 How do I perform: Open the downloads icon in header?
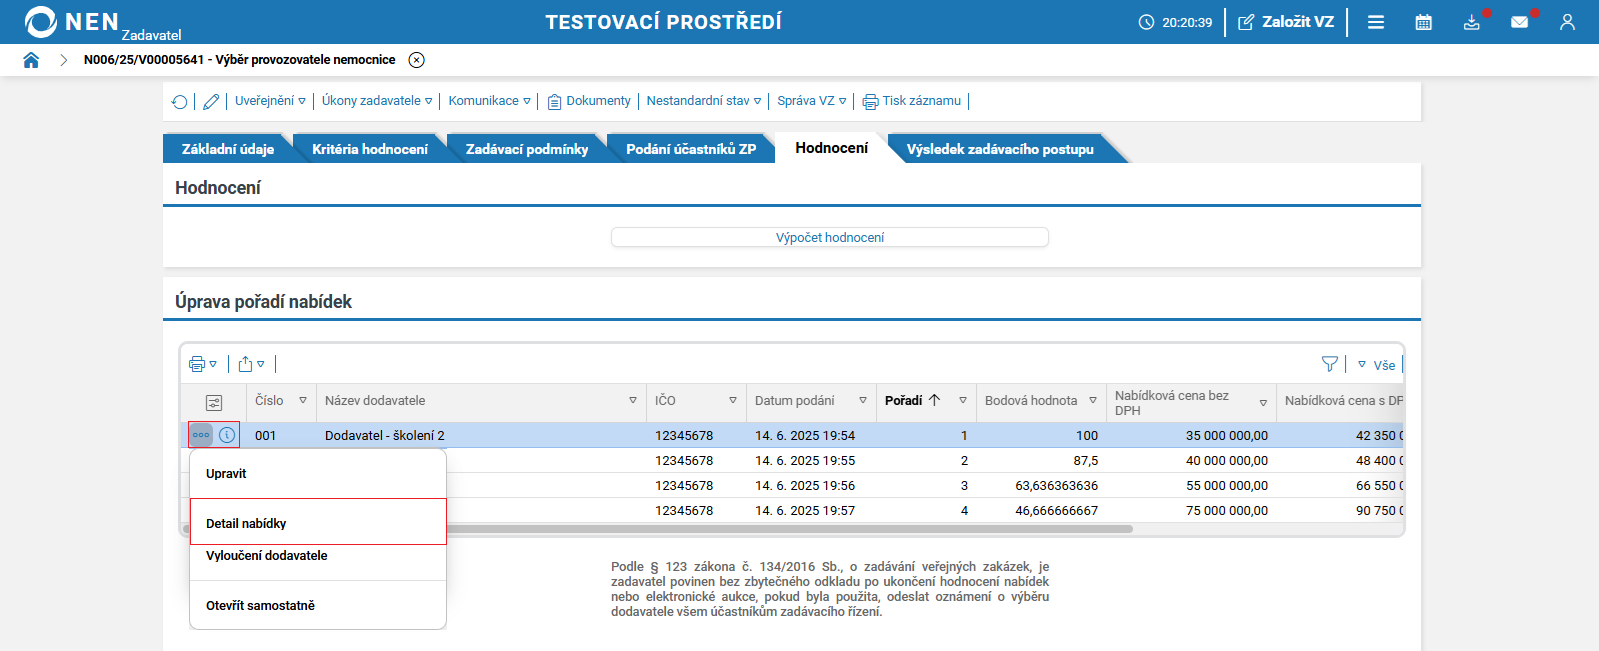point(1472,22)
